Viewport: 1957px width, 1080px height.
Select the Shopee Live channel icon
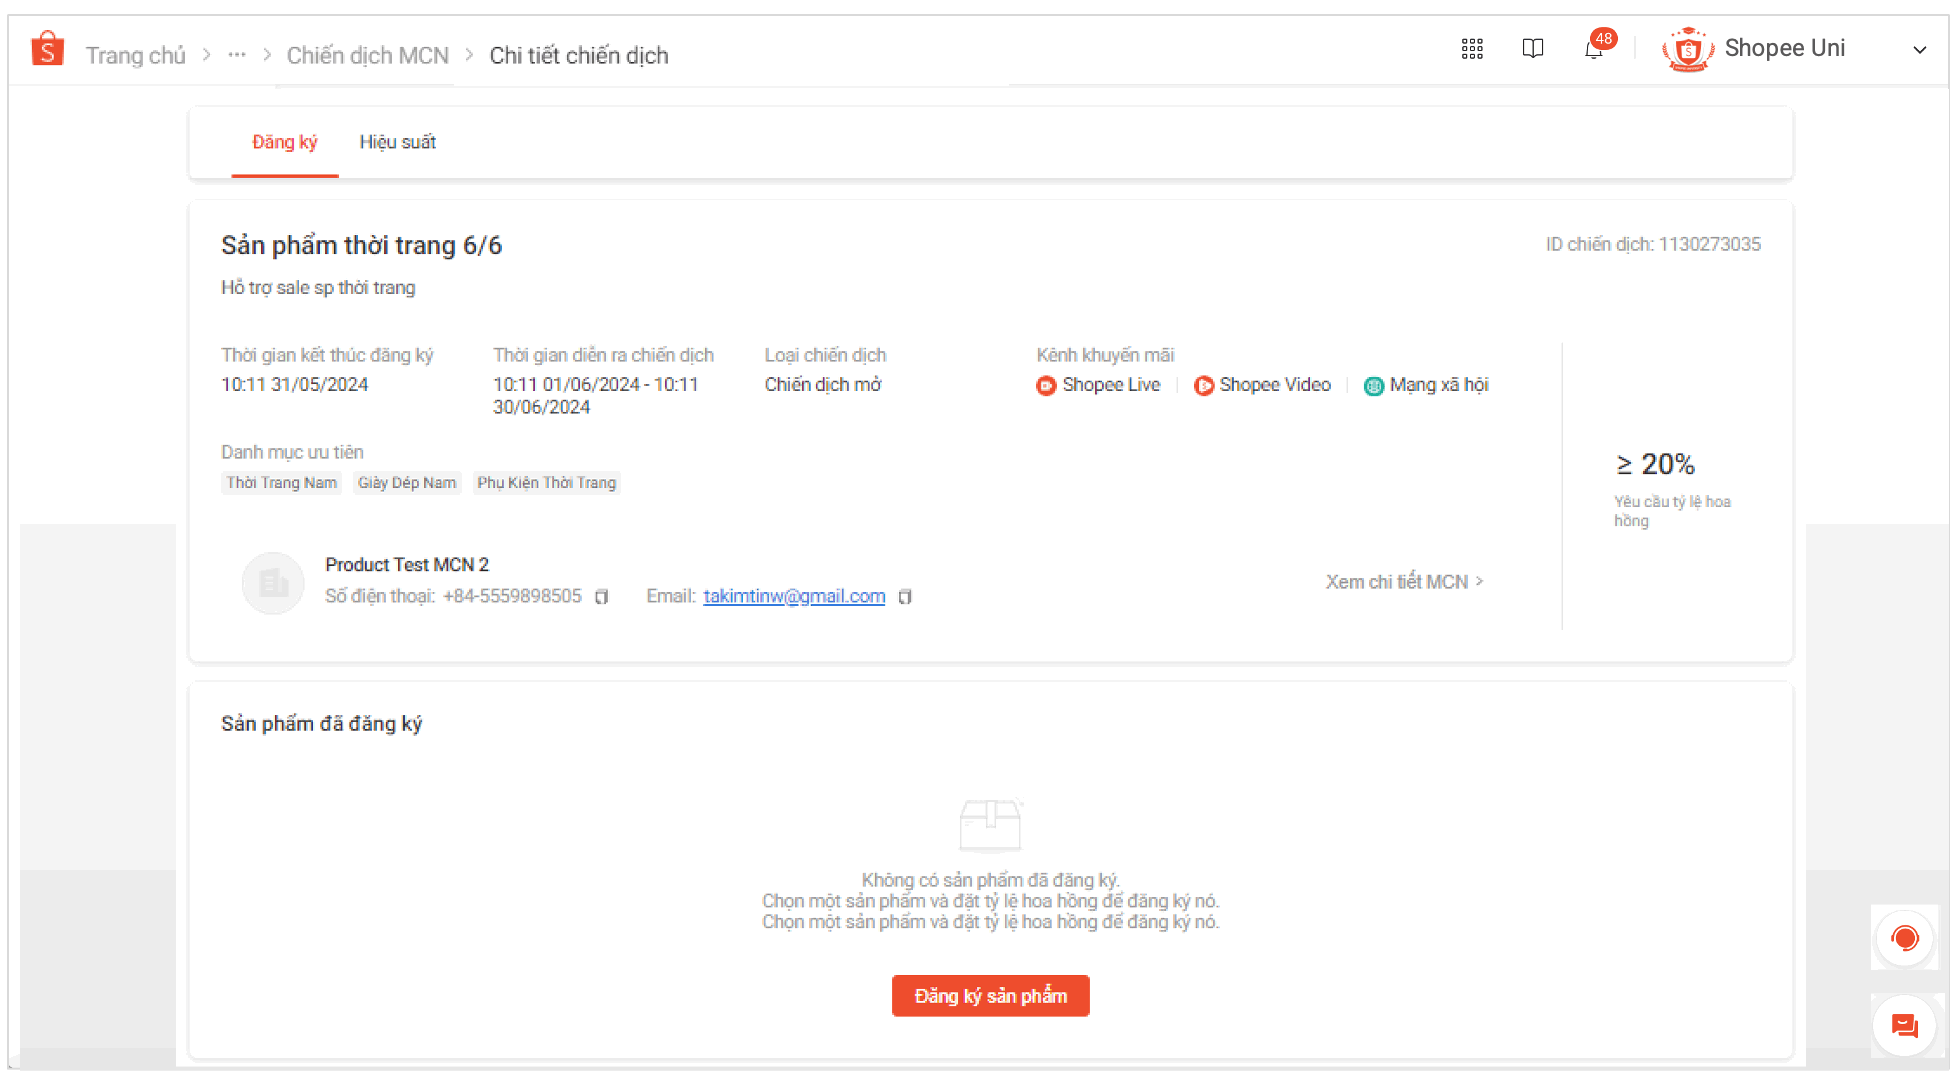tap(1046, 385)
